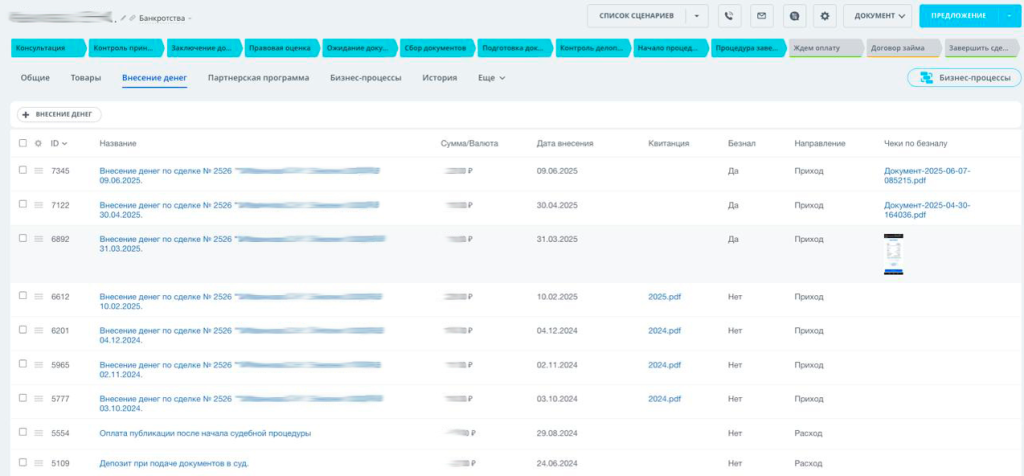Open row menu icon for ID 7345
This screenshot has width=1024, height=476.
[38, 171]
